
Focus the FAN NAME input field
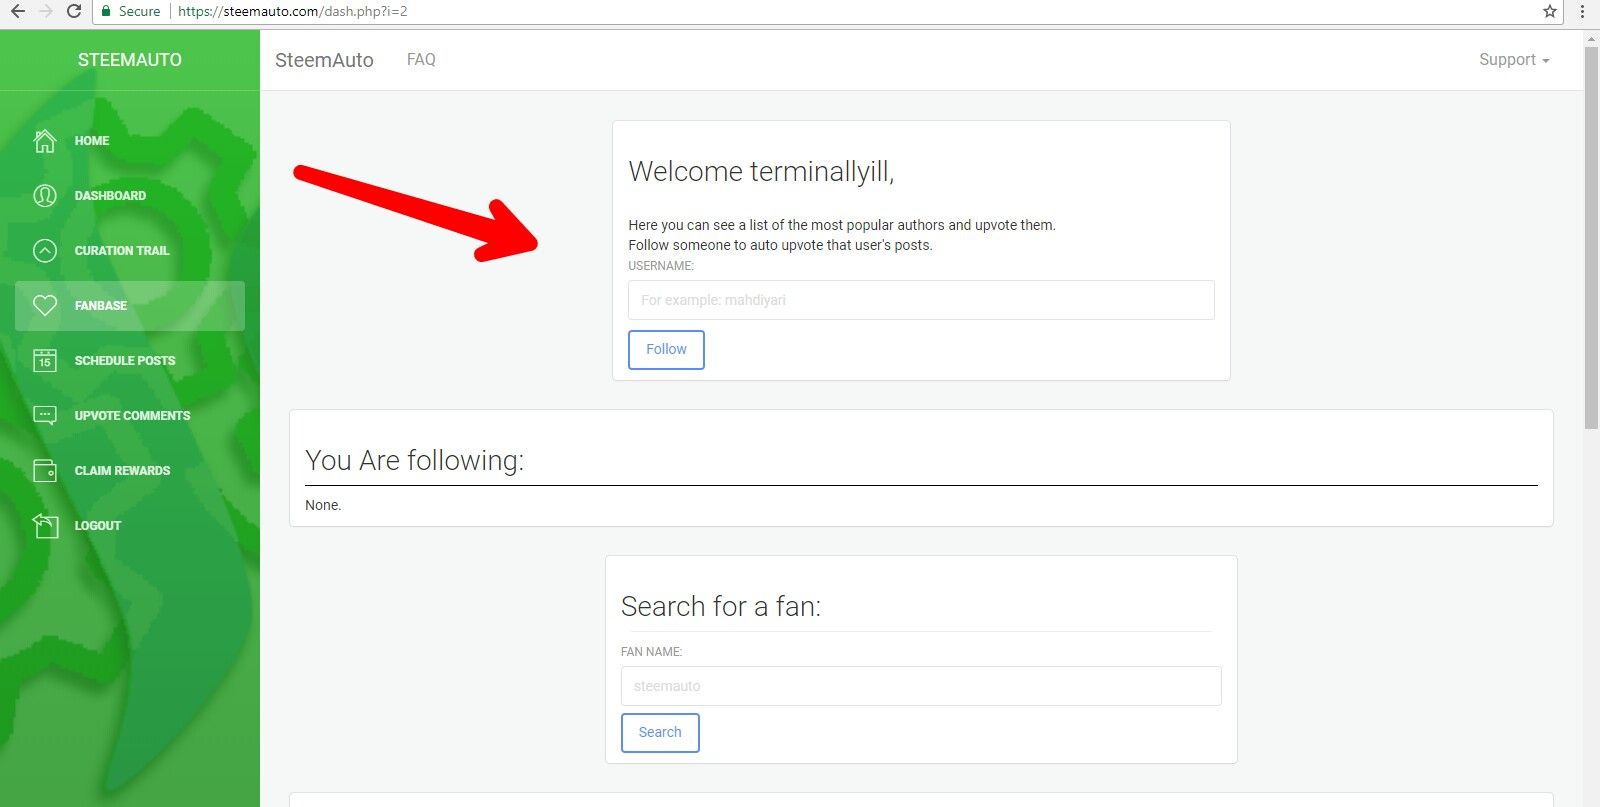point(921,686)
